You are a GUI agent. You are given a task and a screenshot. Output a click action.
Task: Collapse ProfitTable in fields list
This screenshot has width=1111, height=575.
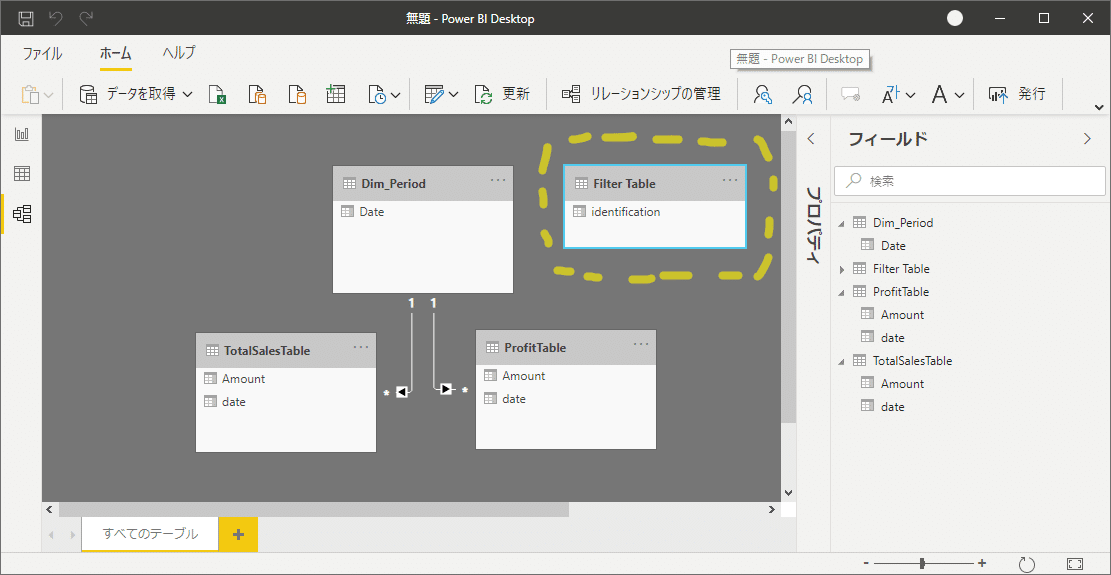coord(842,292)
